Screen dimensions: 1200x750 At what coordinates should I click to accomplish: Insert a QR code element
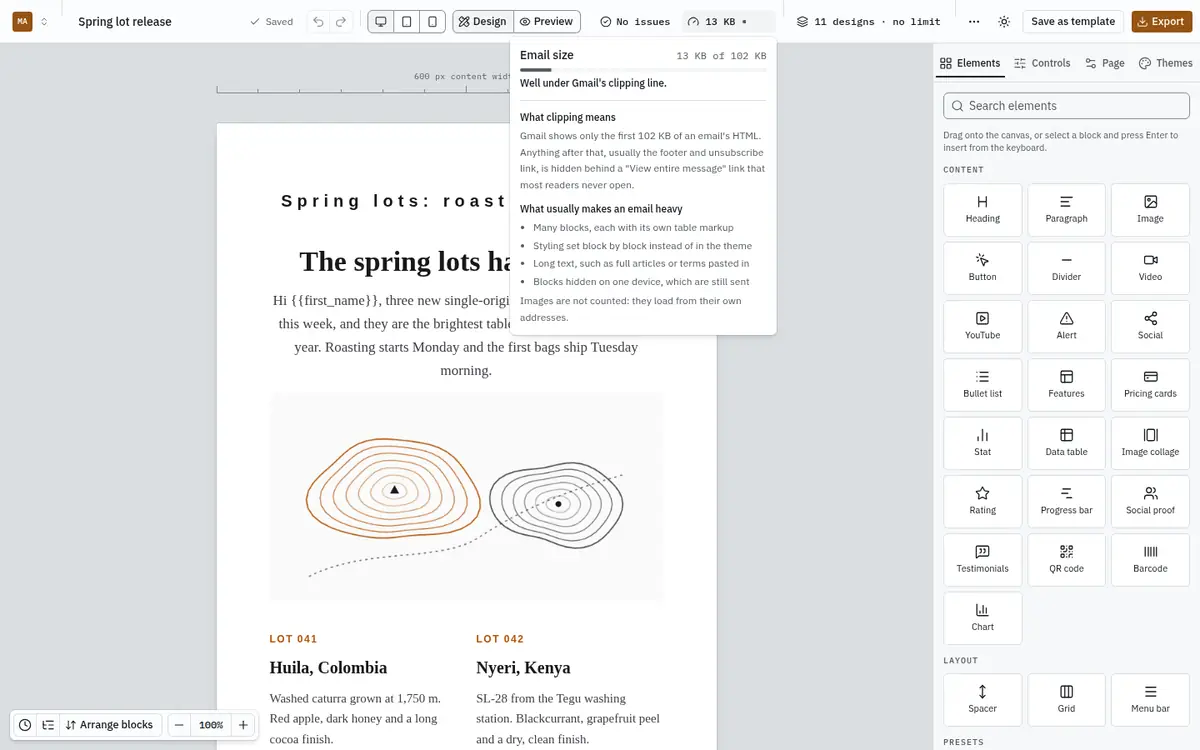1067,560
